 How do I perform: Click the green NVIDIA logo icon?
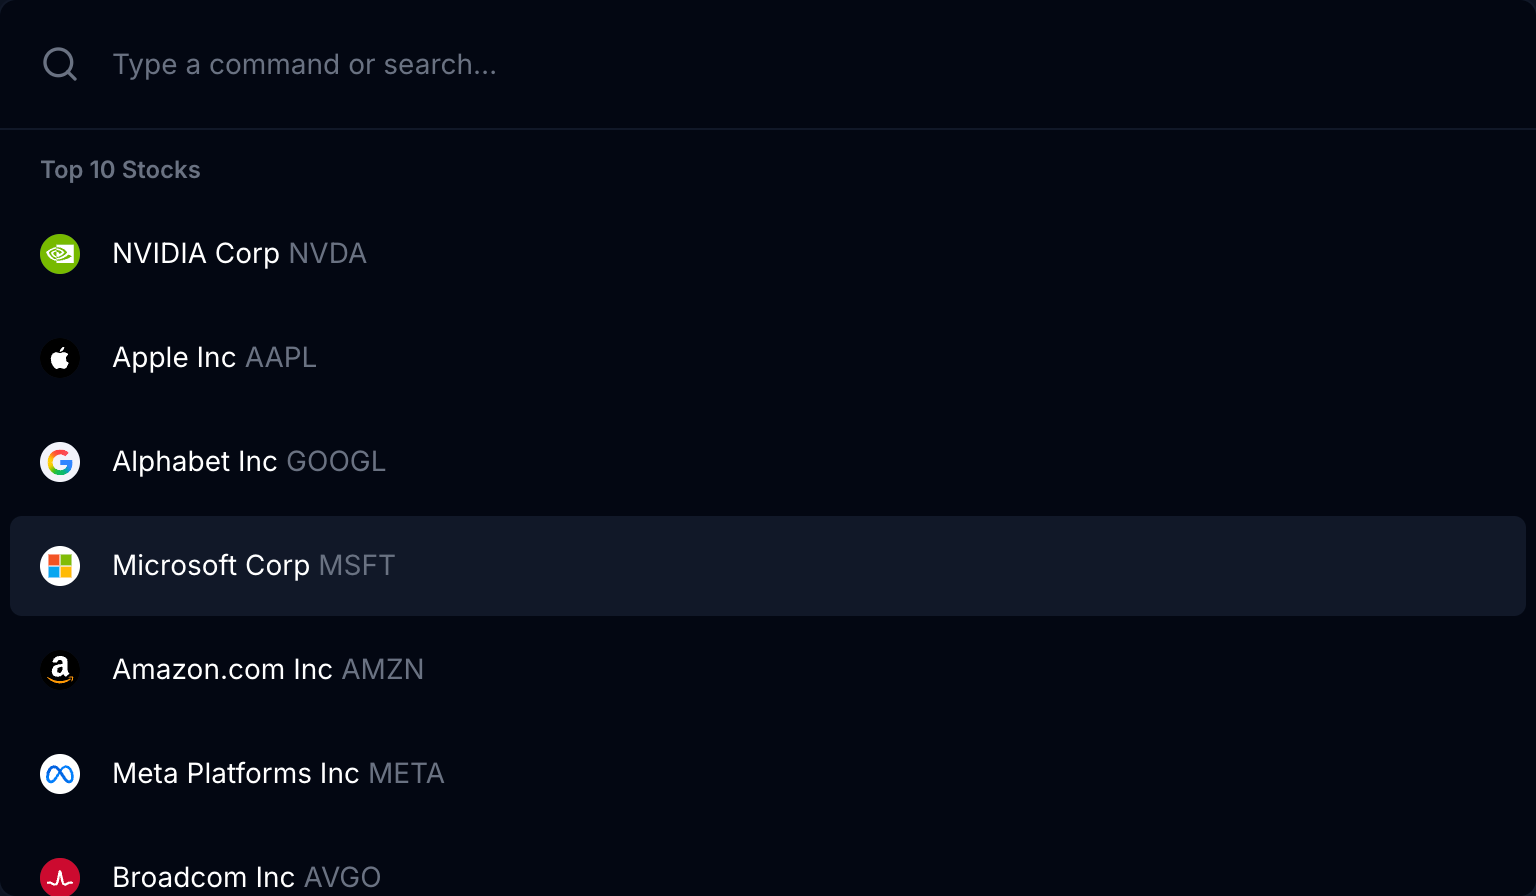[60, 254]
